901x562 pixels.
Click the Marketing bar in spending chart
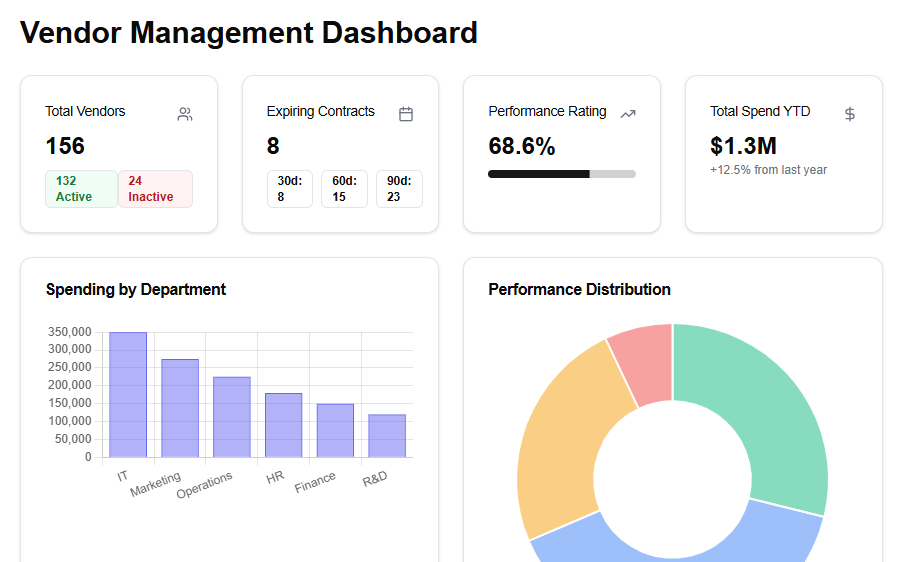(180, 409)
